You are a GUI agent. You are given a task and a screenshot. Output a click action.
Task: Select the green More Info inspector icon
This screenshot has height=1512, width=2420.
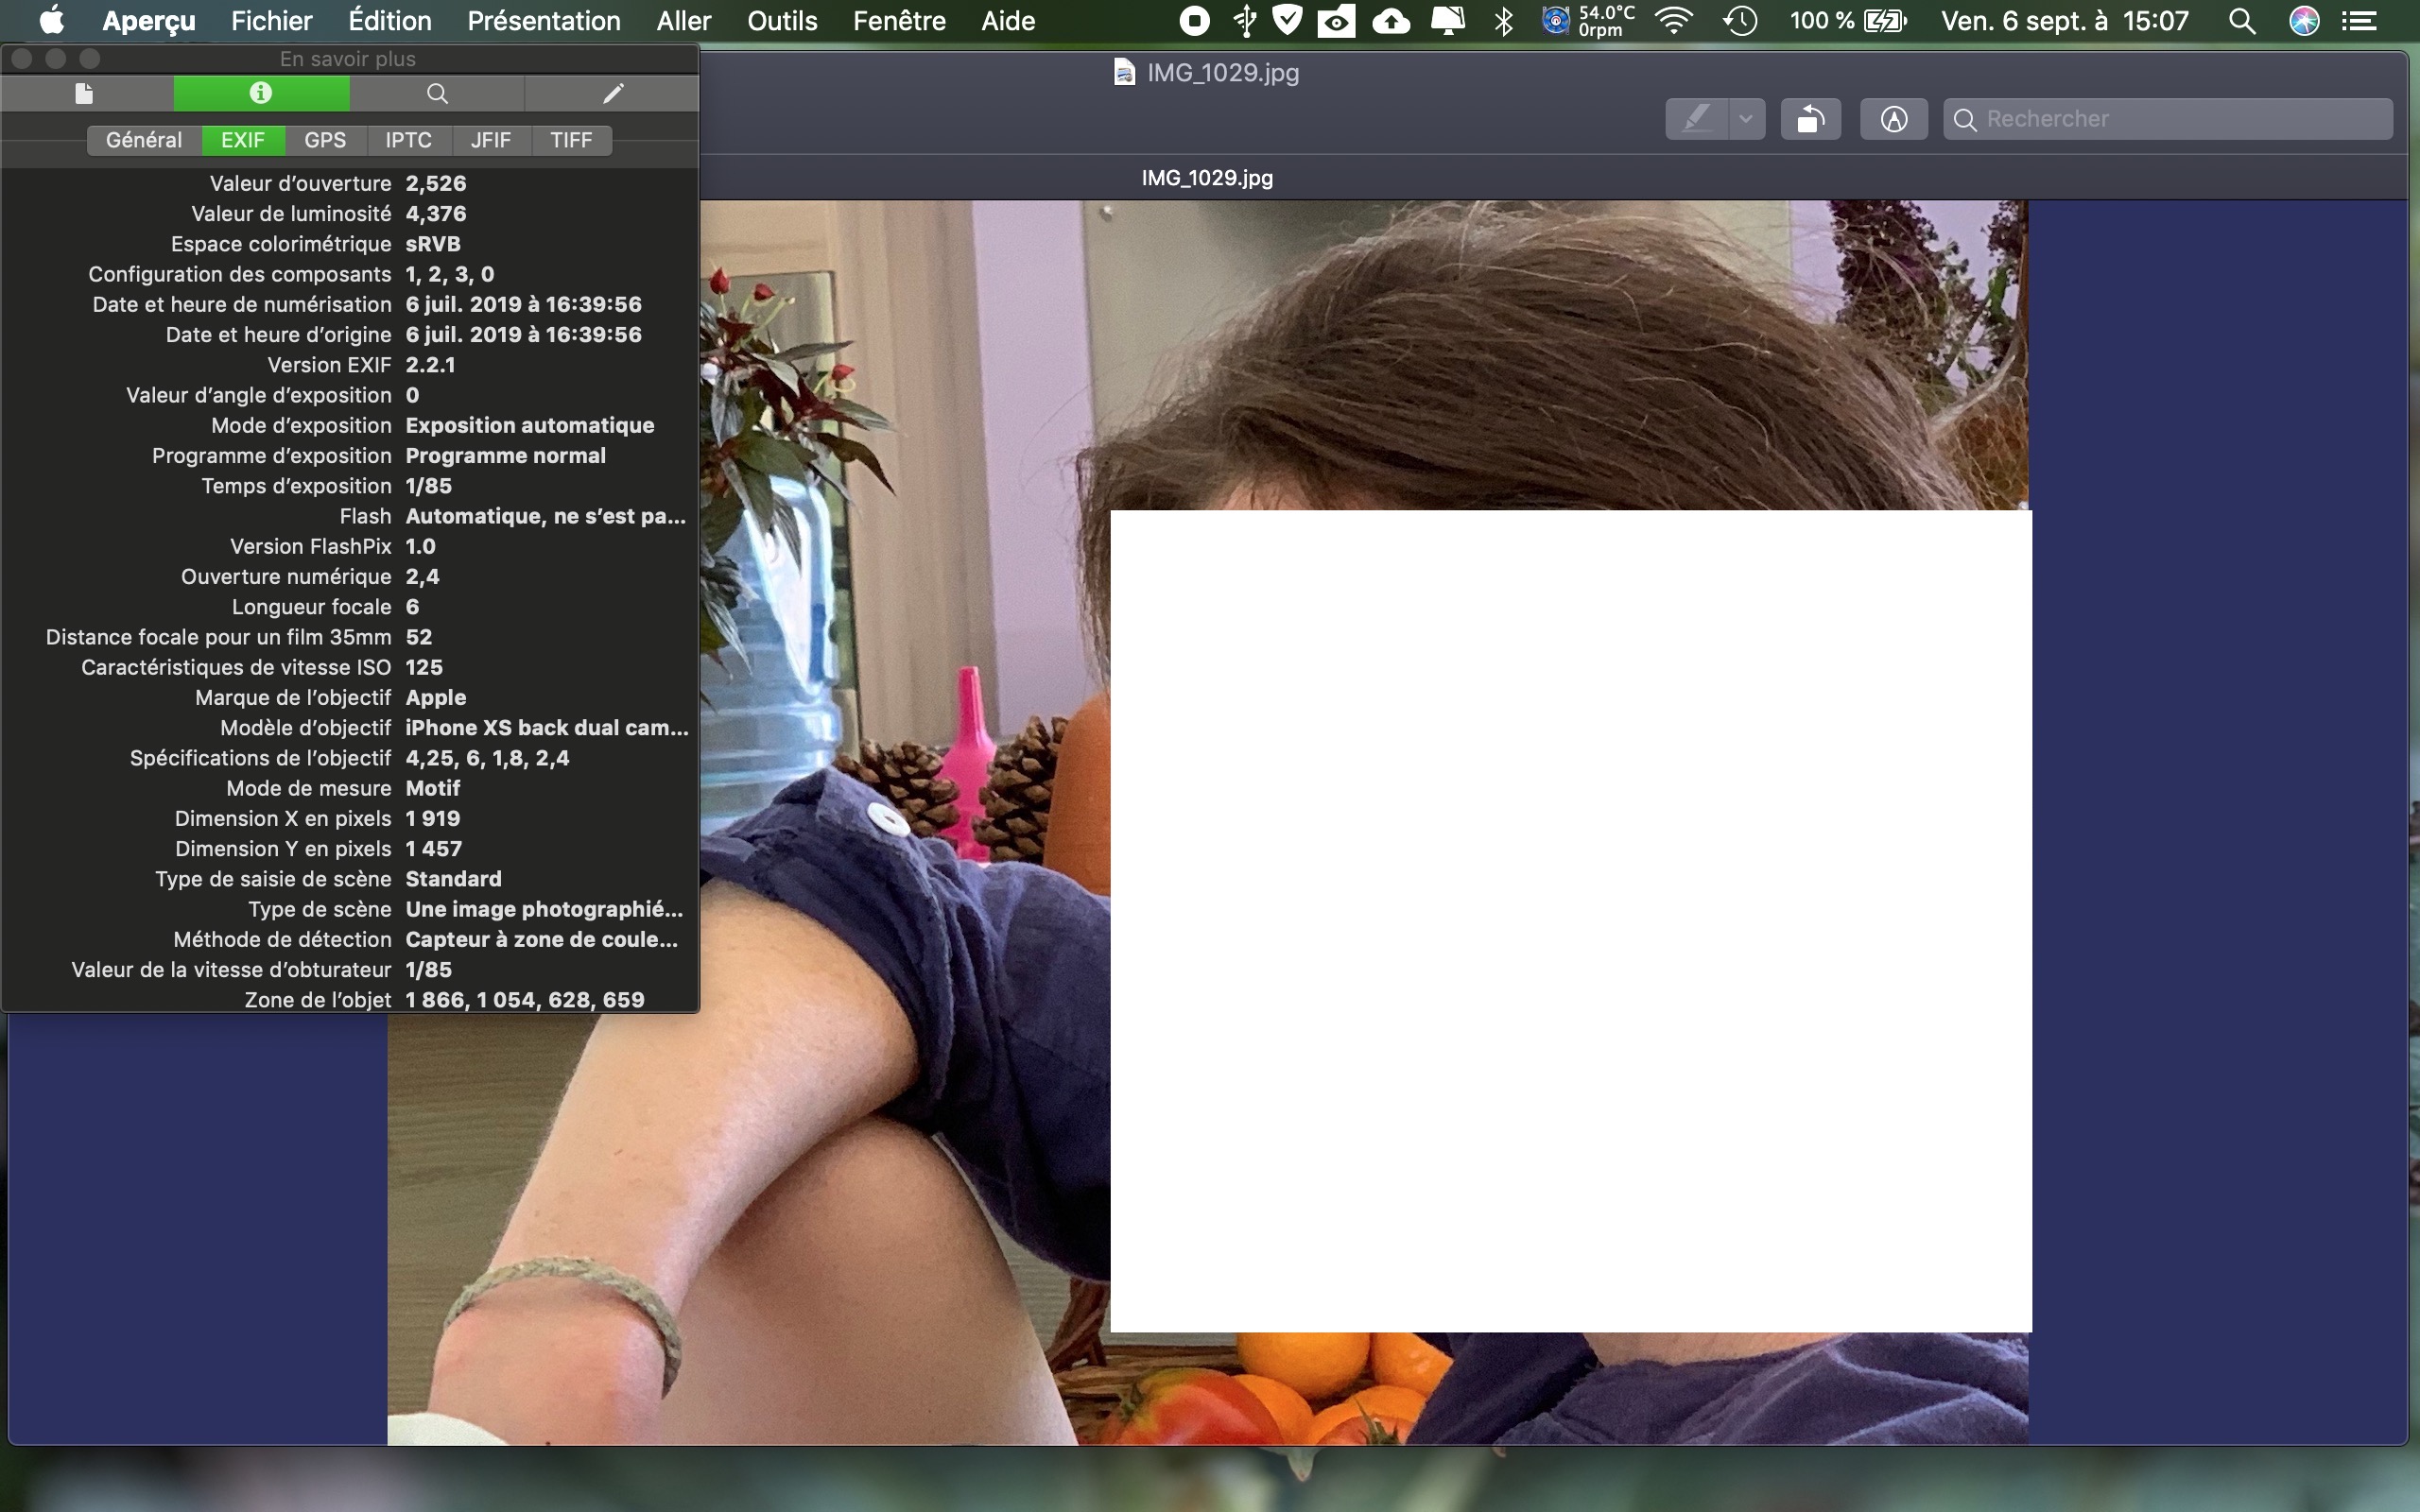tap(261, 93)
